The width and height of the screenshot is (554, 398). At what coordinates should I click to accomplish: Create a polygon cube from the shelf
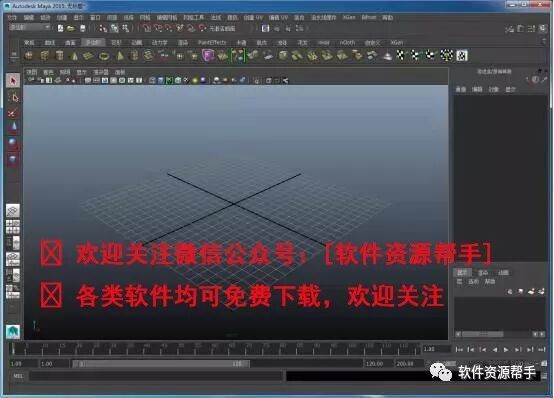pyautogui.click(x=45, y=55)
